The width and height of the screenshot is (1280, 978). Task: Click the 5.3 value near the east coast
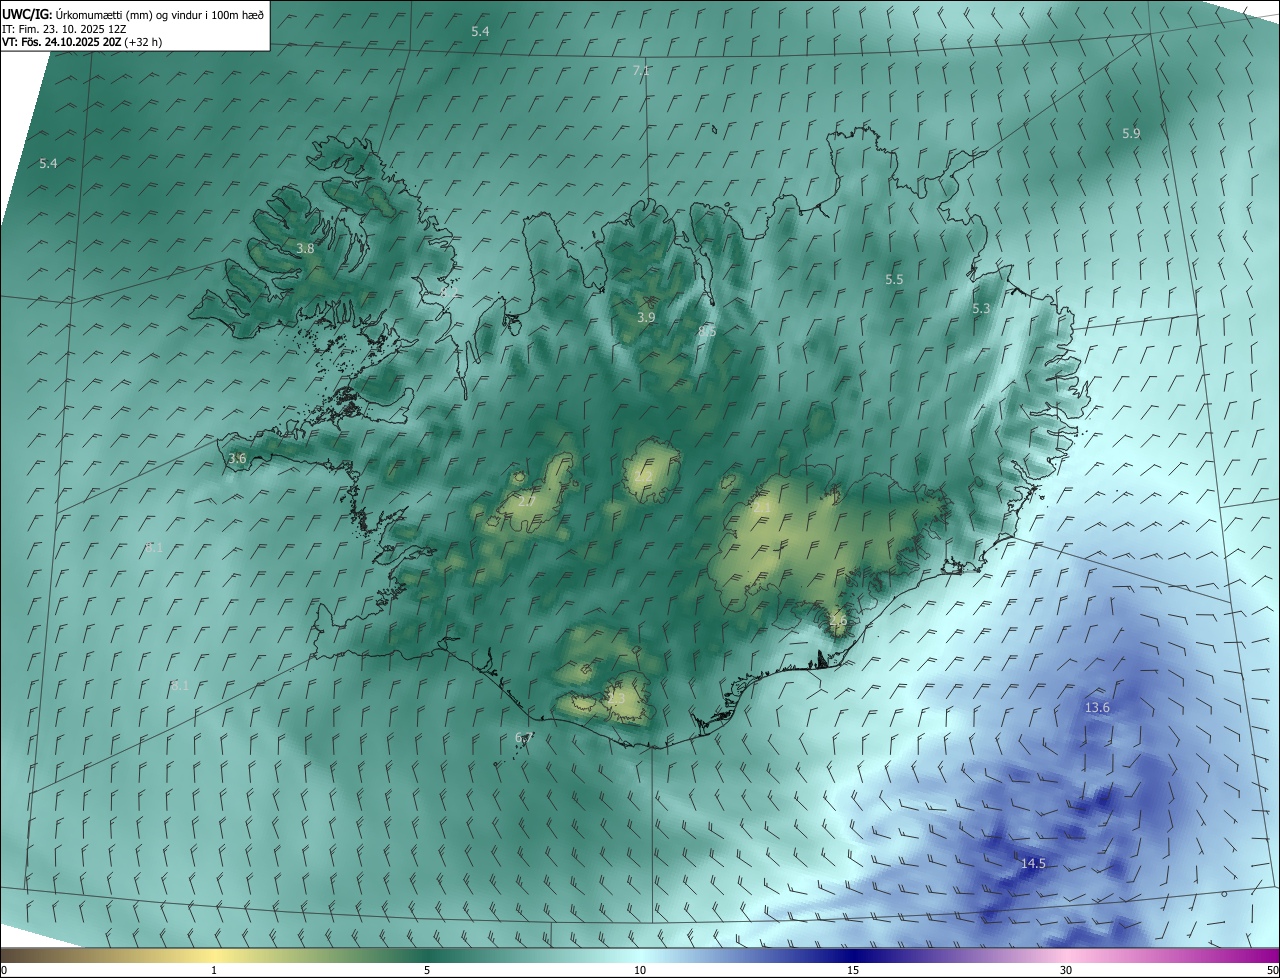[x=981, y=309]
